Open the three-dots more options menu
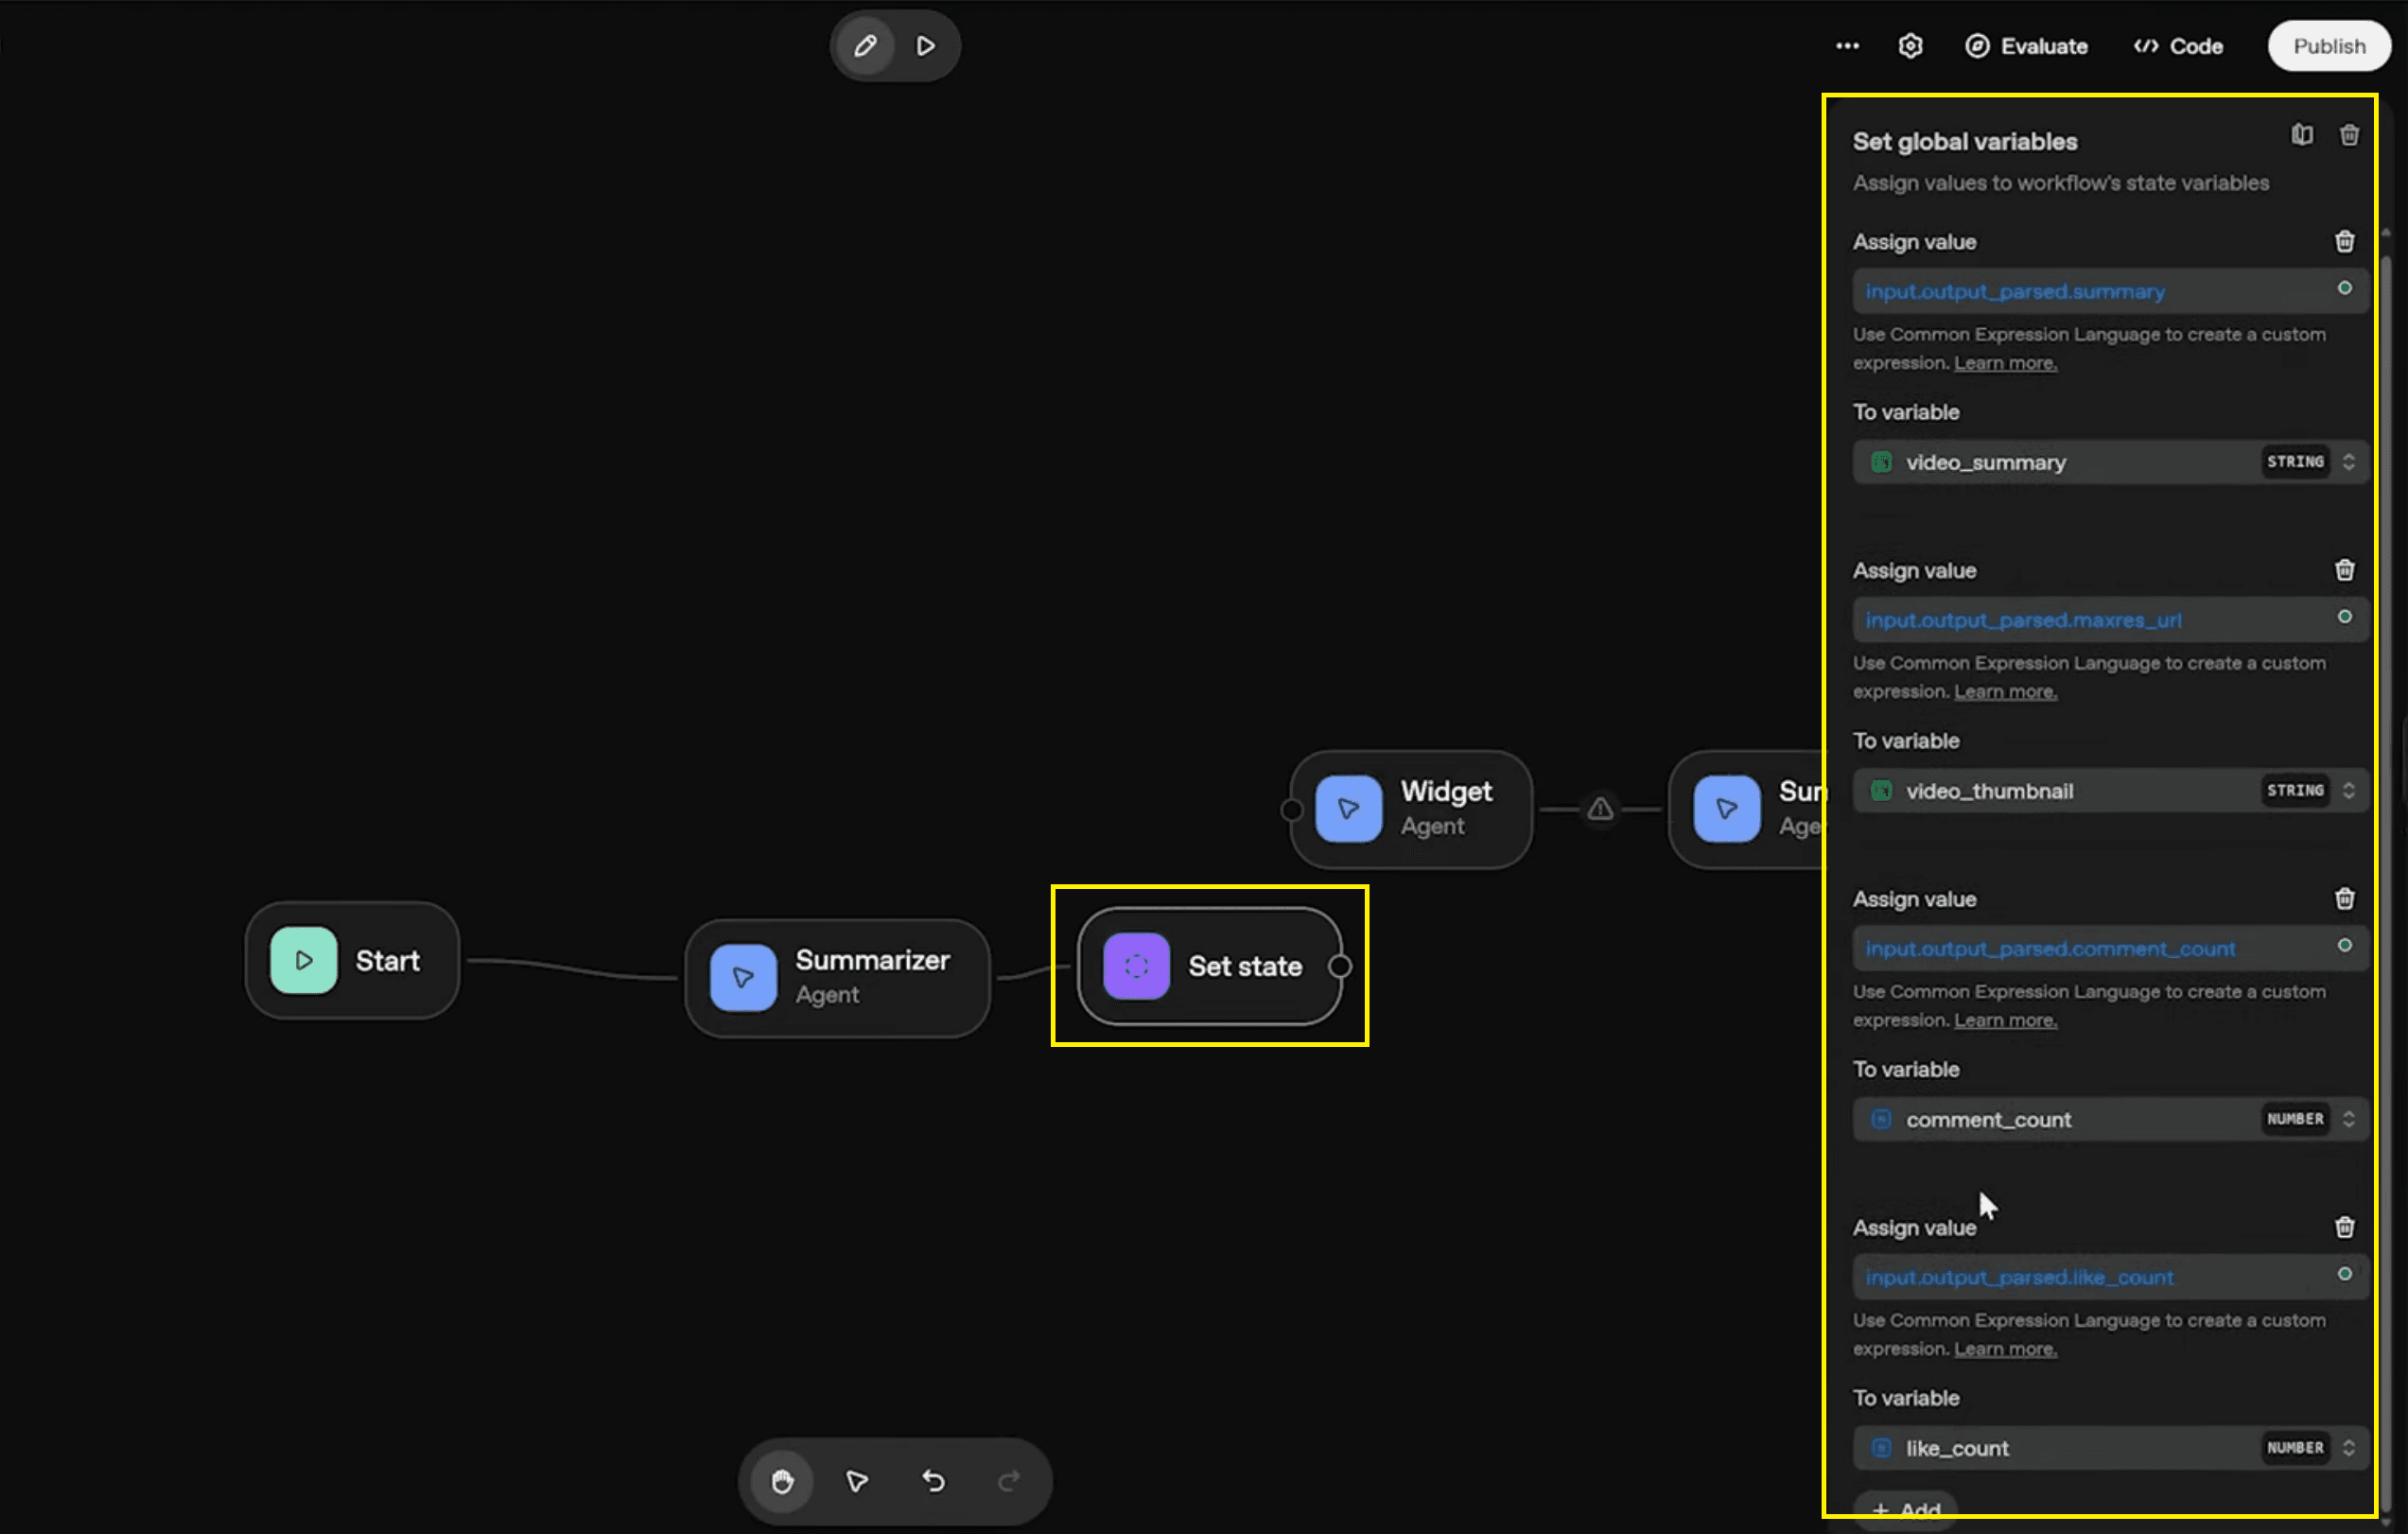2408x1534 pixels. [x=1847, y=46]
